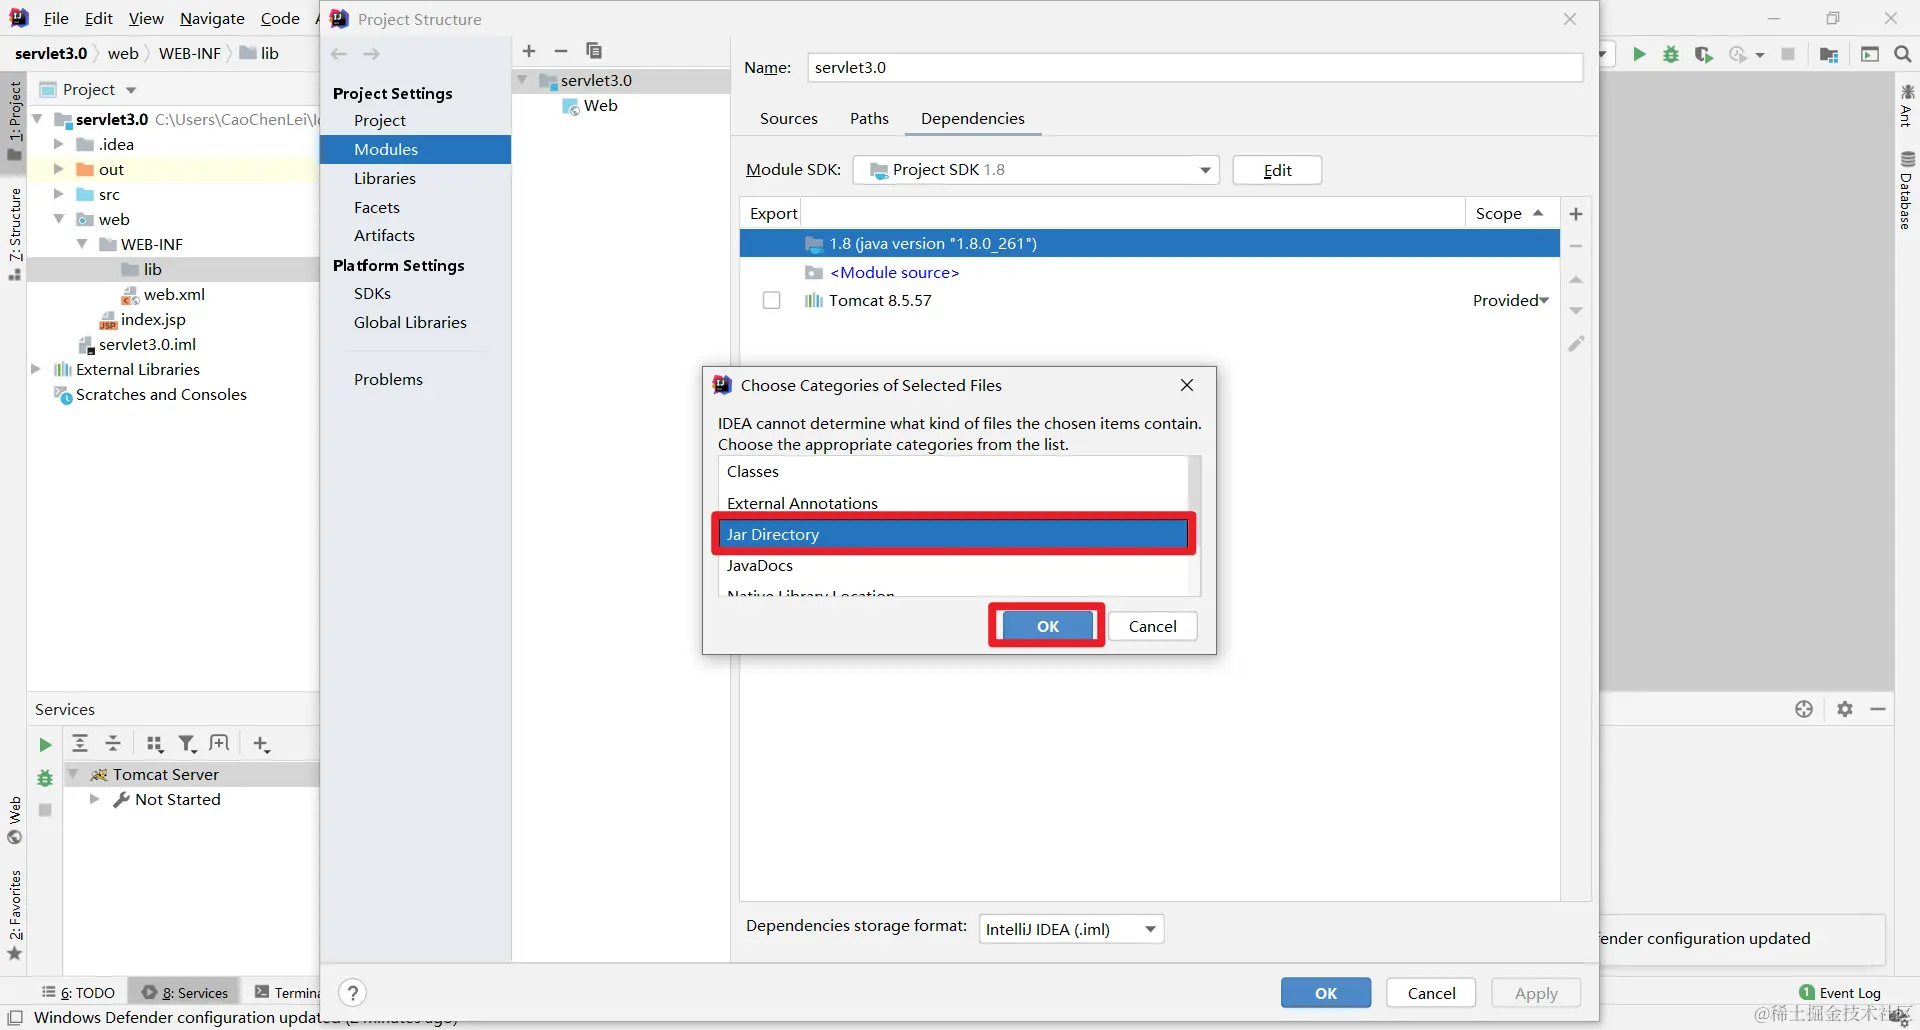Hide the Services panel with minus icon
Image resolution: width=1920 pixels, height=1030 pixels.
point(1878,709)
